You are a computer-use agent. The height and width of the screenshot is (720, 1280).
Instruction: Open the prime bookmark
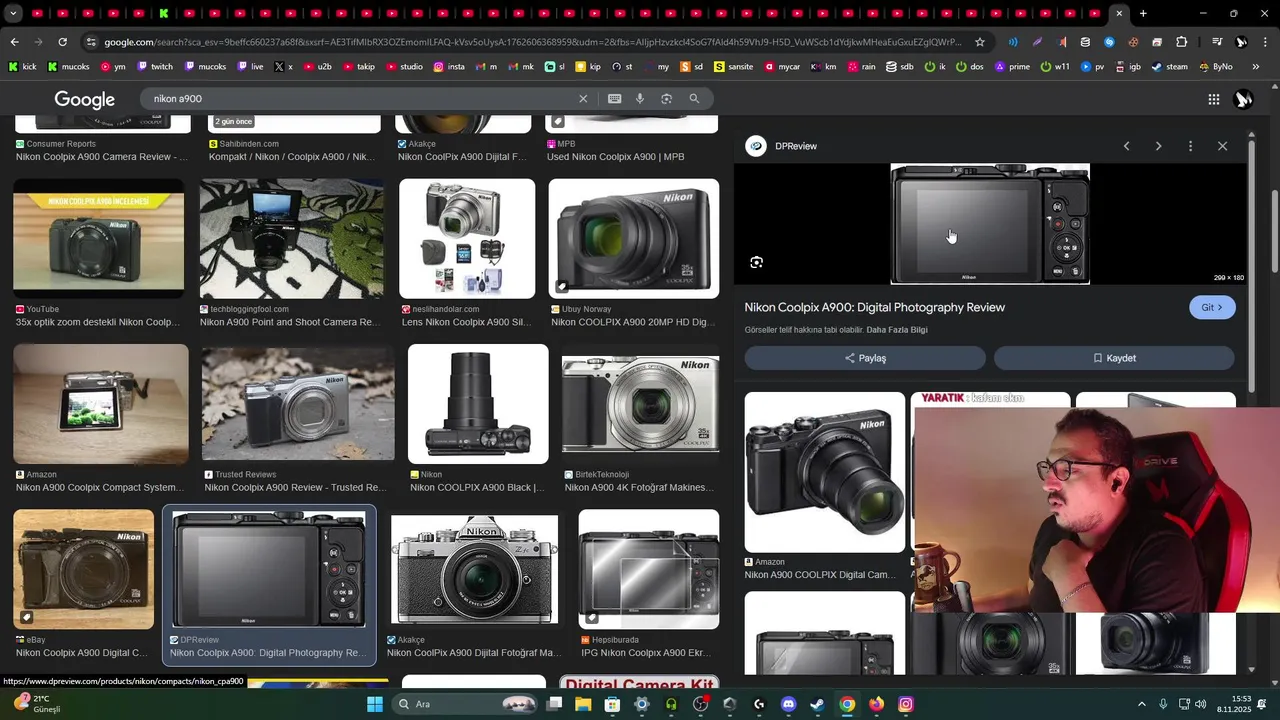[x=1012, y=67]
